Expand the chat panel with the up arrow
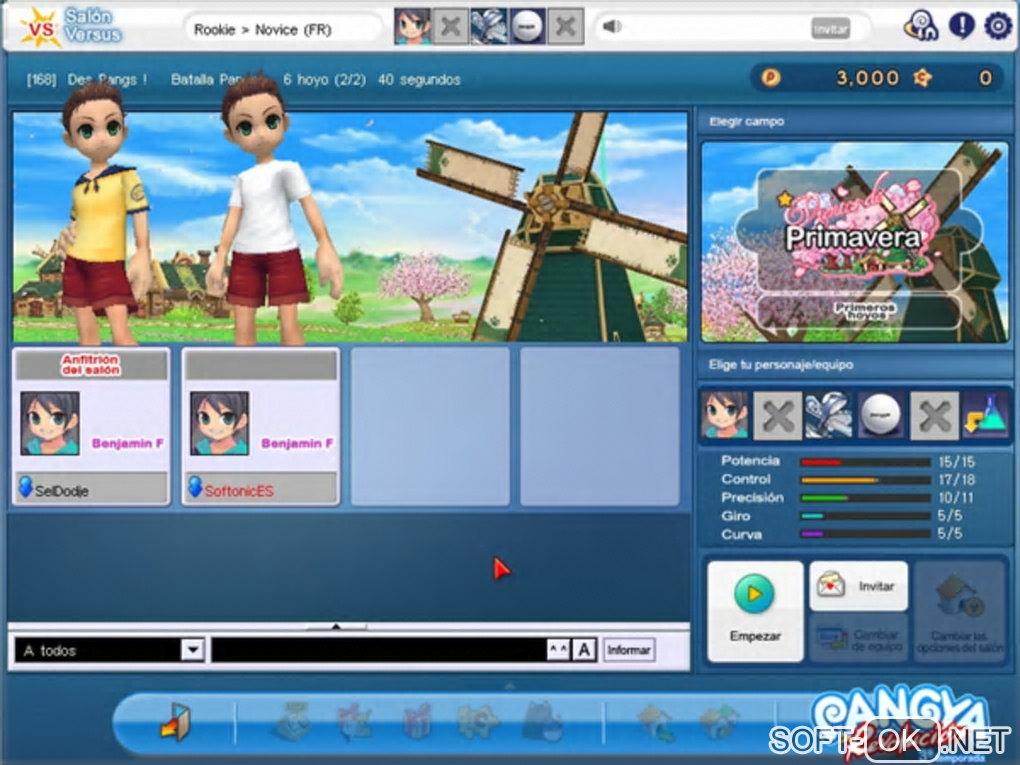This screenshot has width=1020, height=765. point(336,626)
